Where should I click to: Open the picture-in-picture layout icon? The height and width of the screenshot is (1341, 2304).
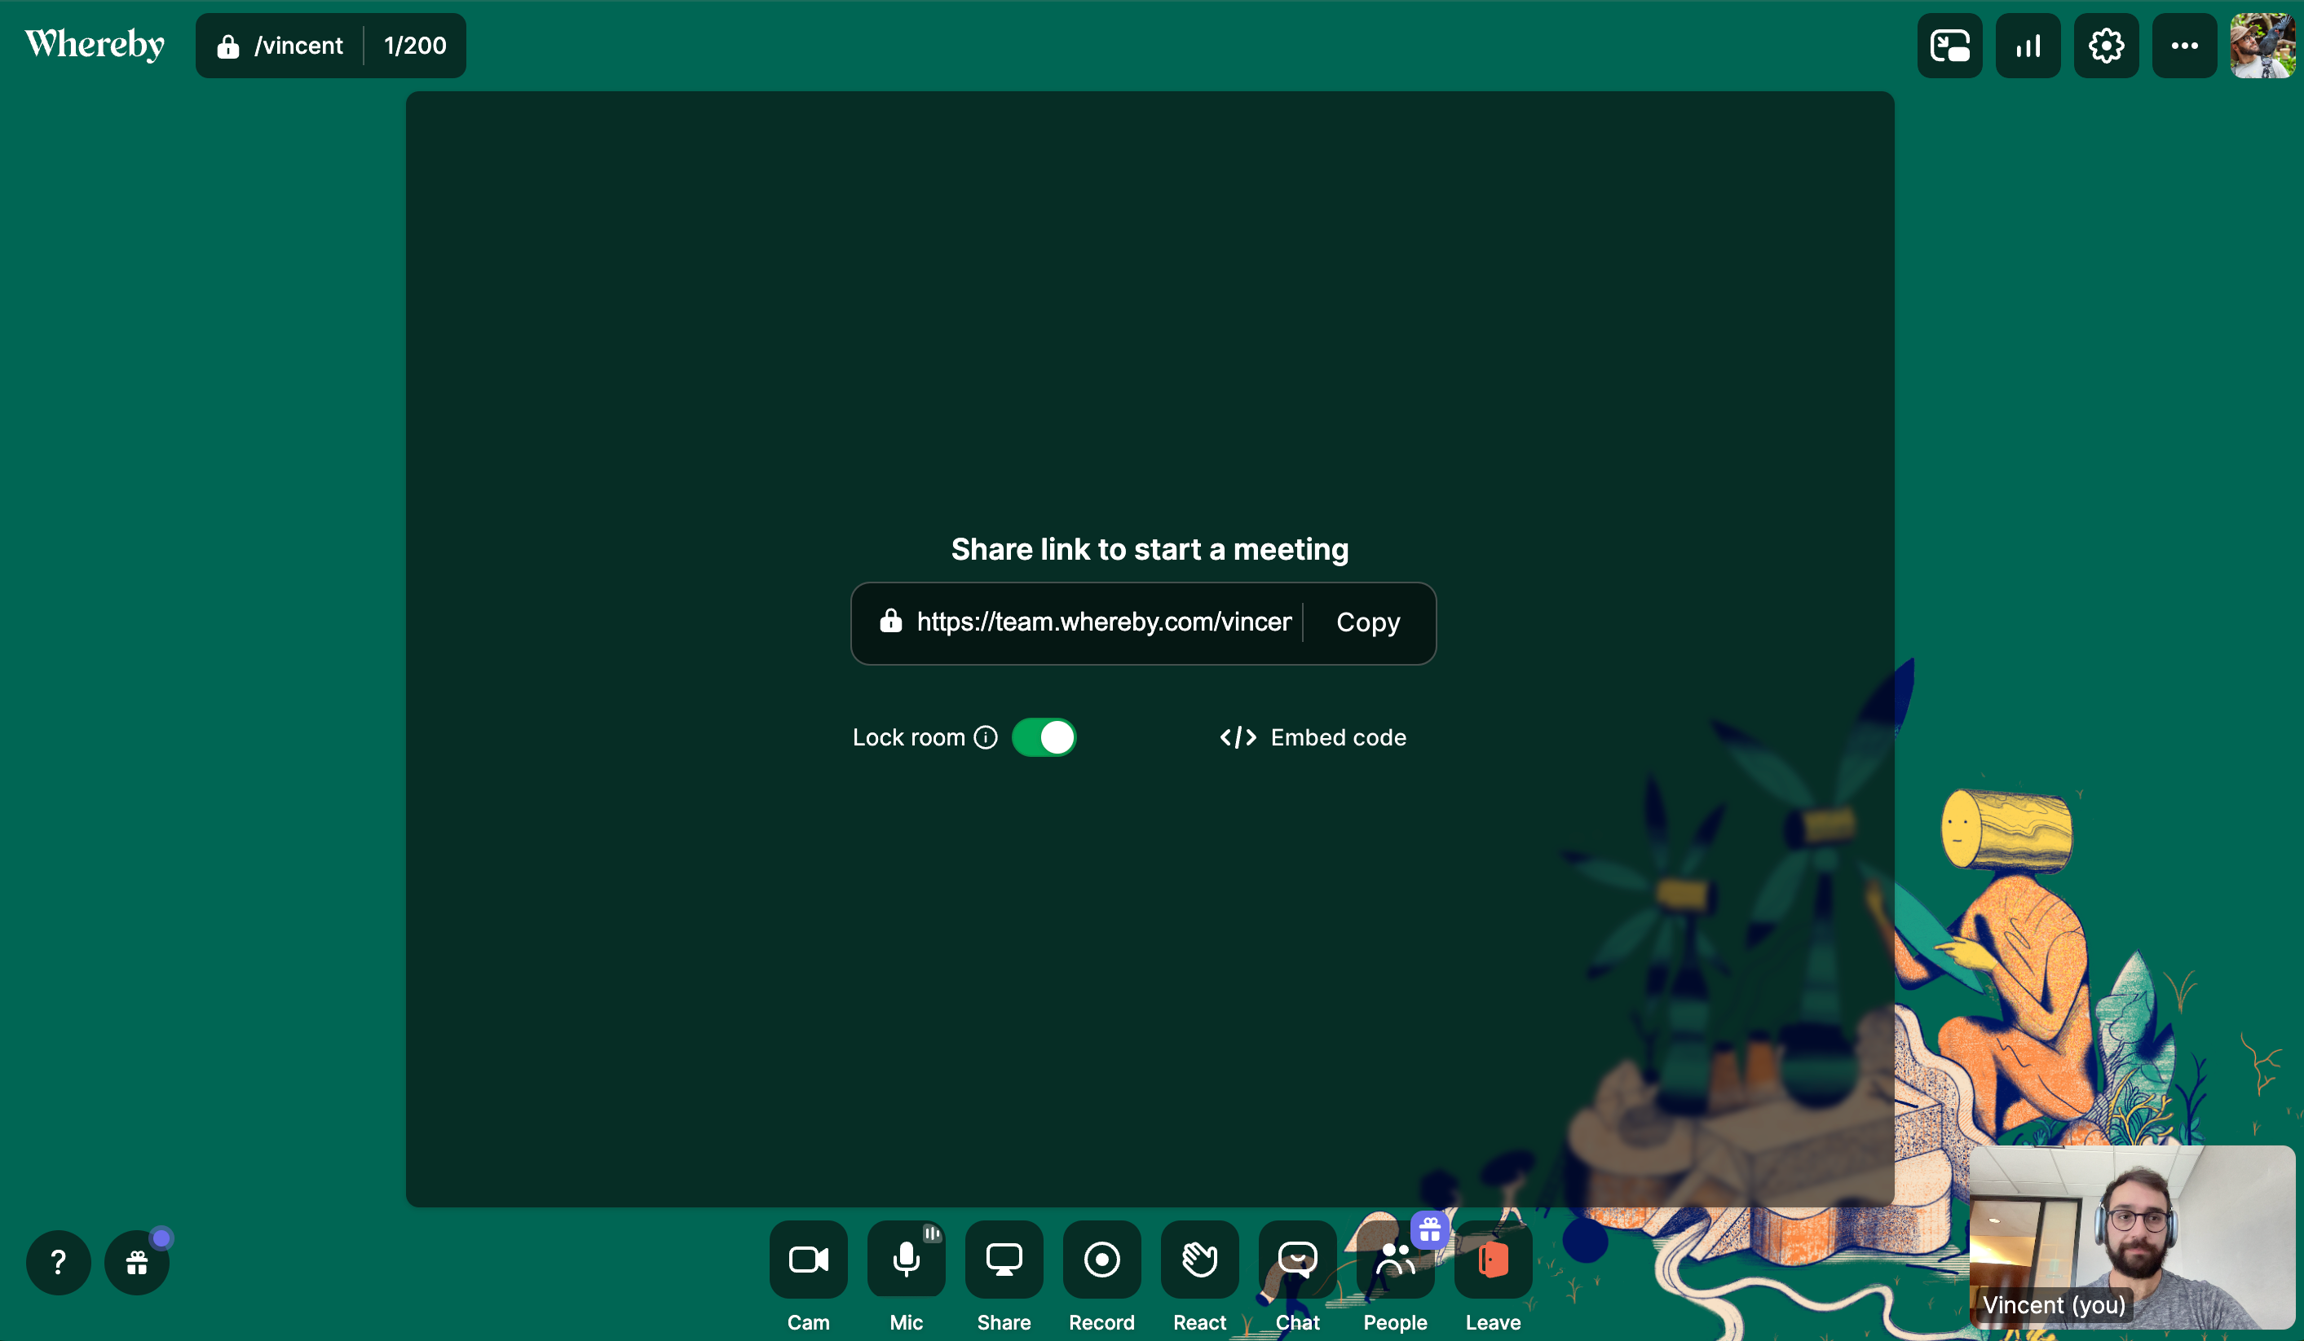pos(1949,46)
